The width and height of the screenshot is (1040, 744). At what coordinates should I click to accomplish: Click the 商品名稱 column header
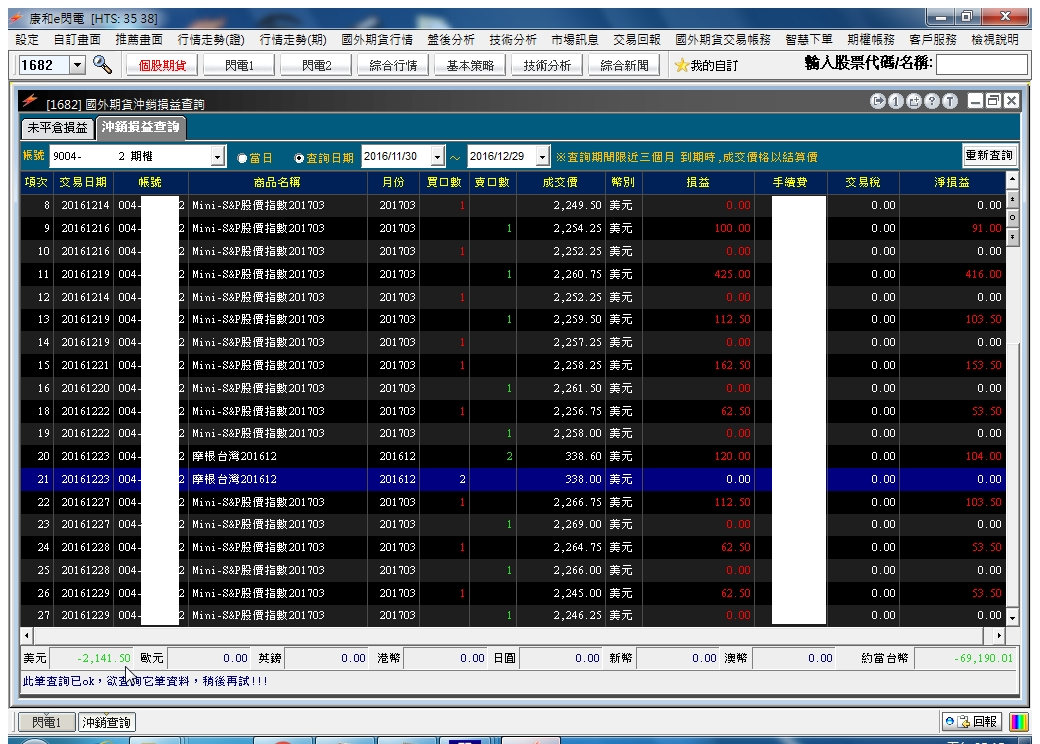pos(277,182)
